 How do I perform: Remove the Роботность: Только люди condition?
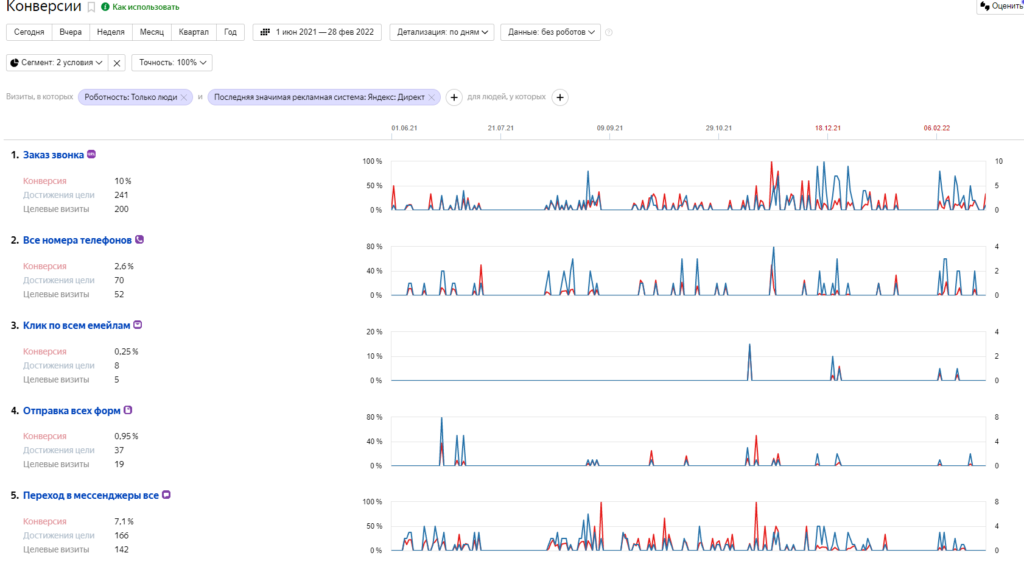tap(184, 97)
